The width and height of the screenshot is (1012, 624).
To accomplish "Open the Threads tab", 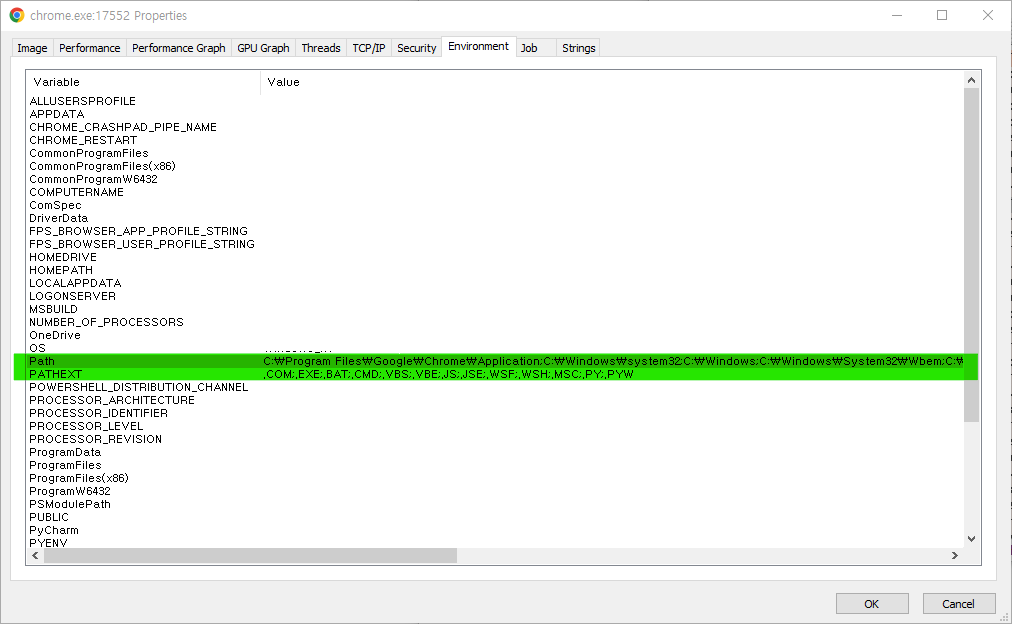I will 321,48.
